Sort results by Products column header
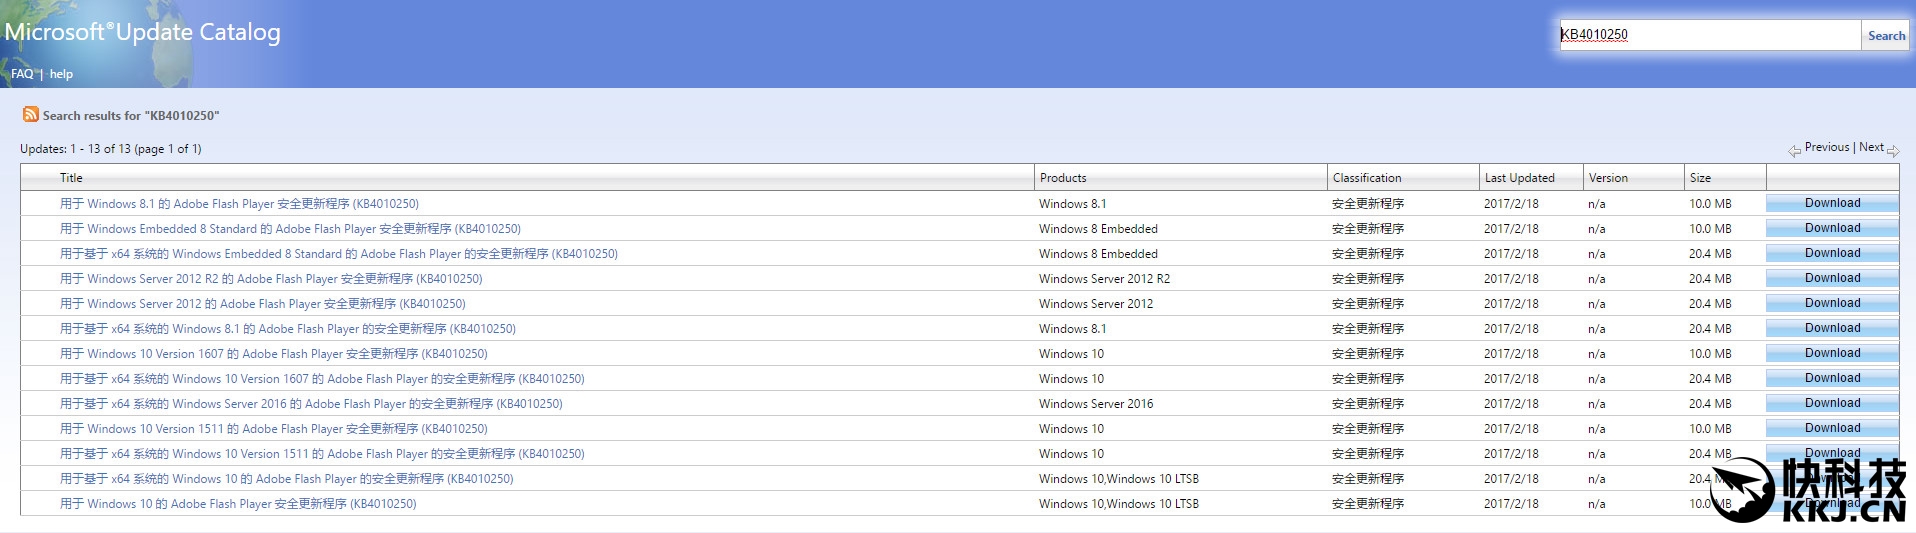Image resolution: width=1916 pixels, height=533 pixels. [x=1062, y=178]
